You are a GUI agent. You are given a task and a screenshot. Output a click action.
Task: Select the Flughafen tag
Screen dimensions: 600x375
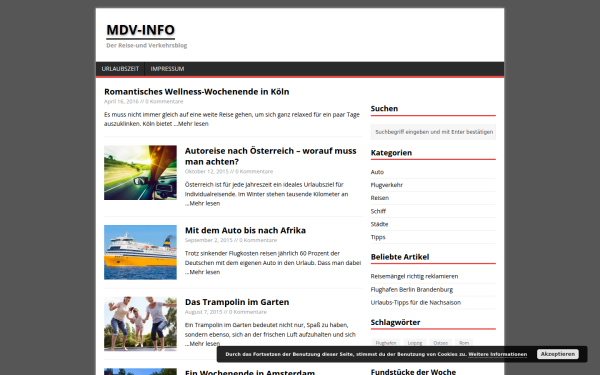386,343
